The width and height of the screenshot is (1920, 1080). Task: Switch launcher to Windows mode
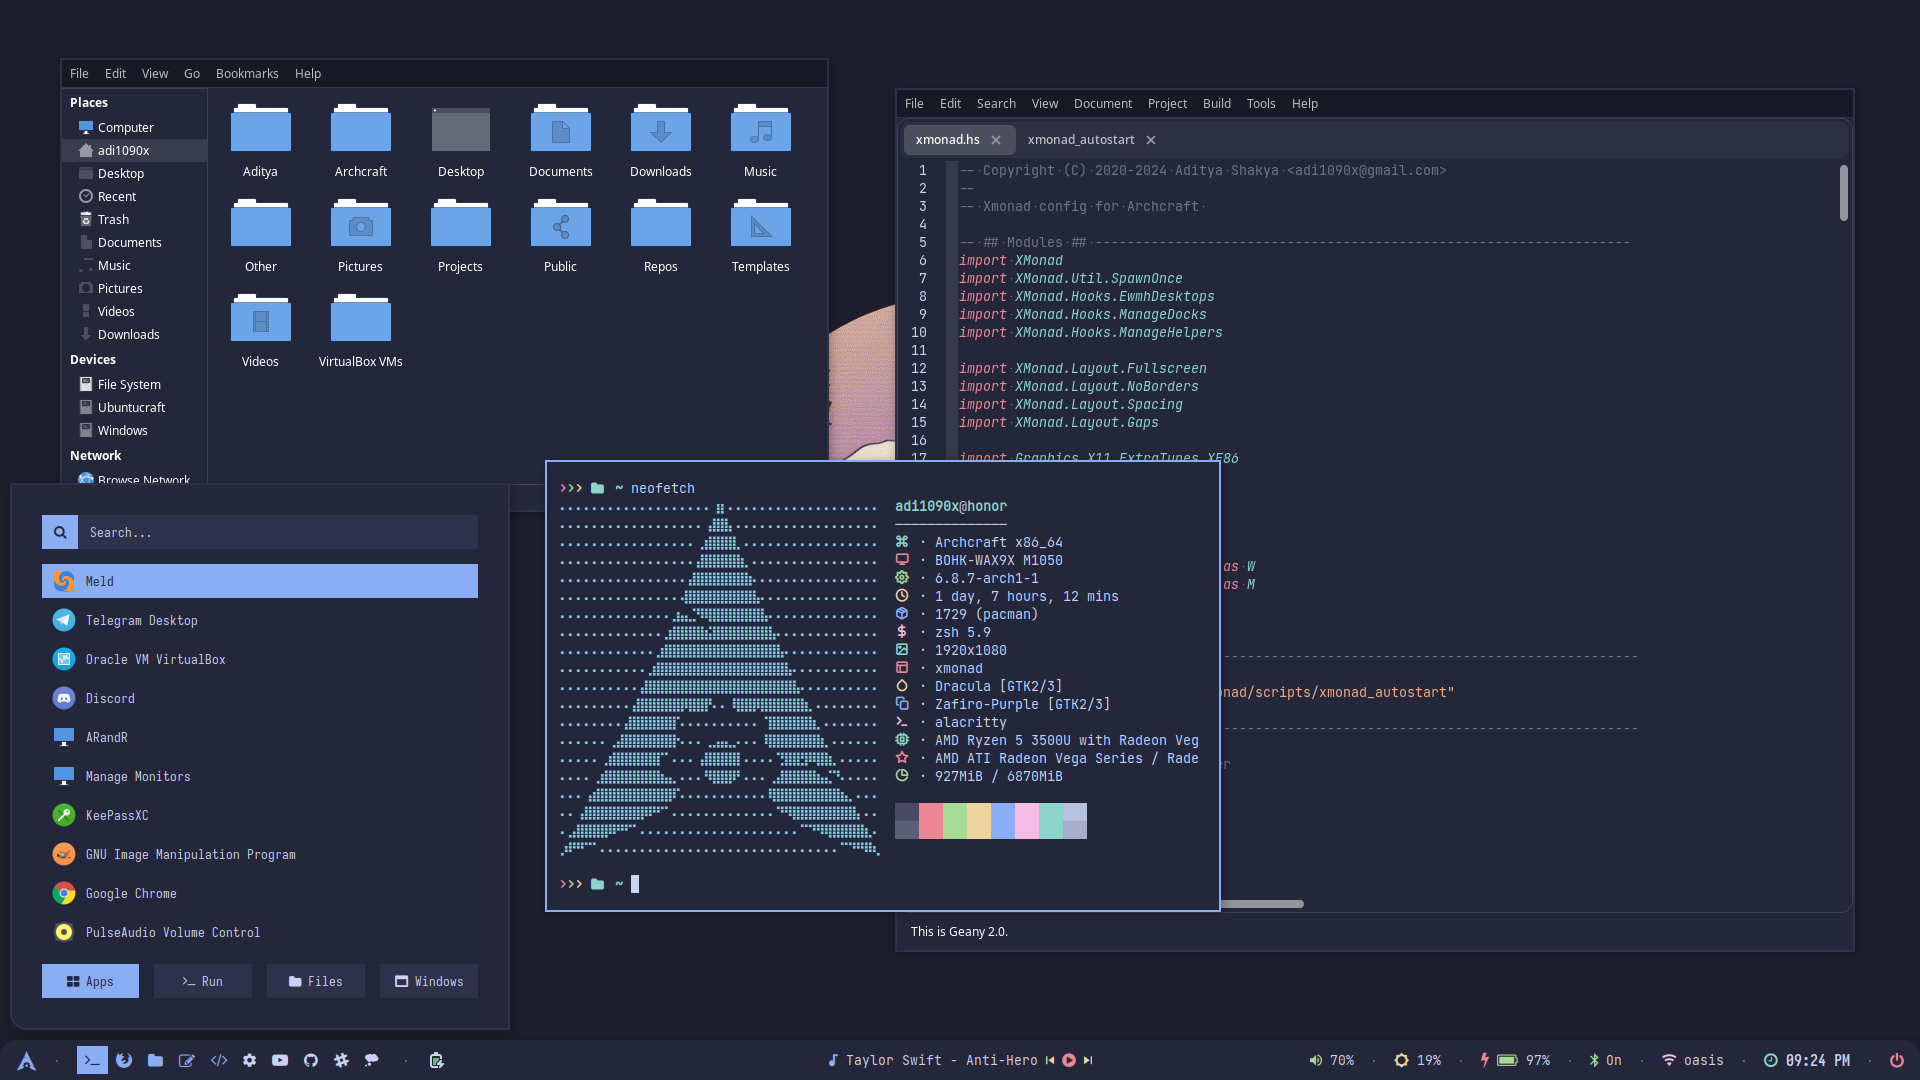coord(429,981)
